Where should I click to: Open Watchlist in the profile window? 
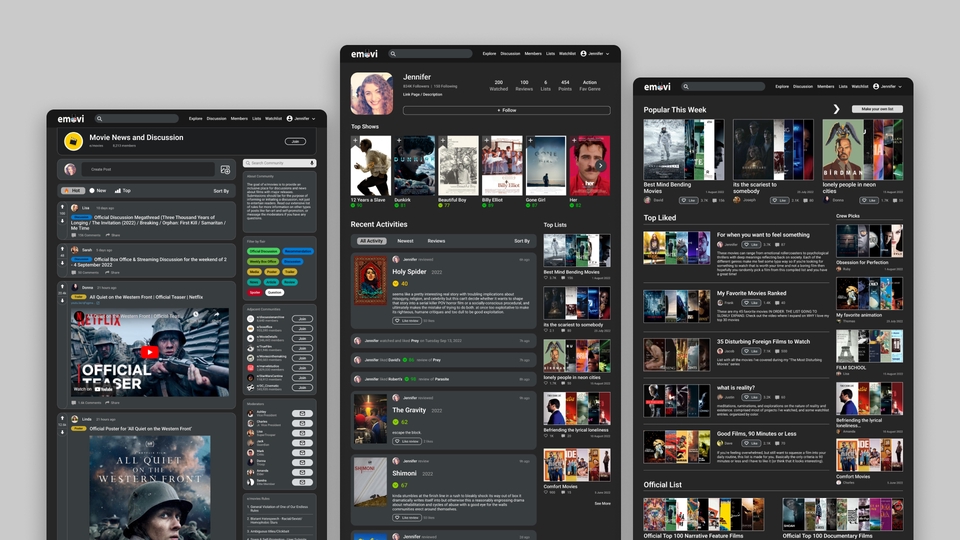tap(567, 54)
